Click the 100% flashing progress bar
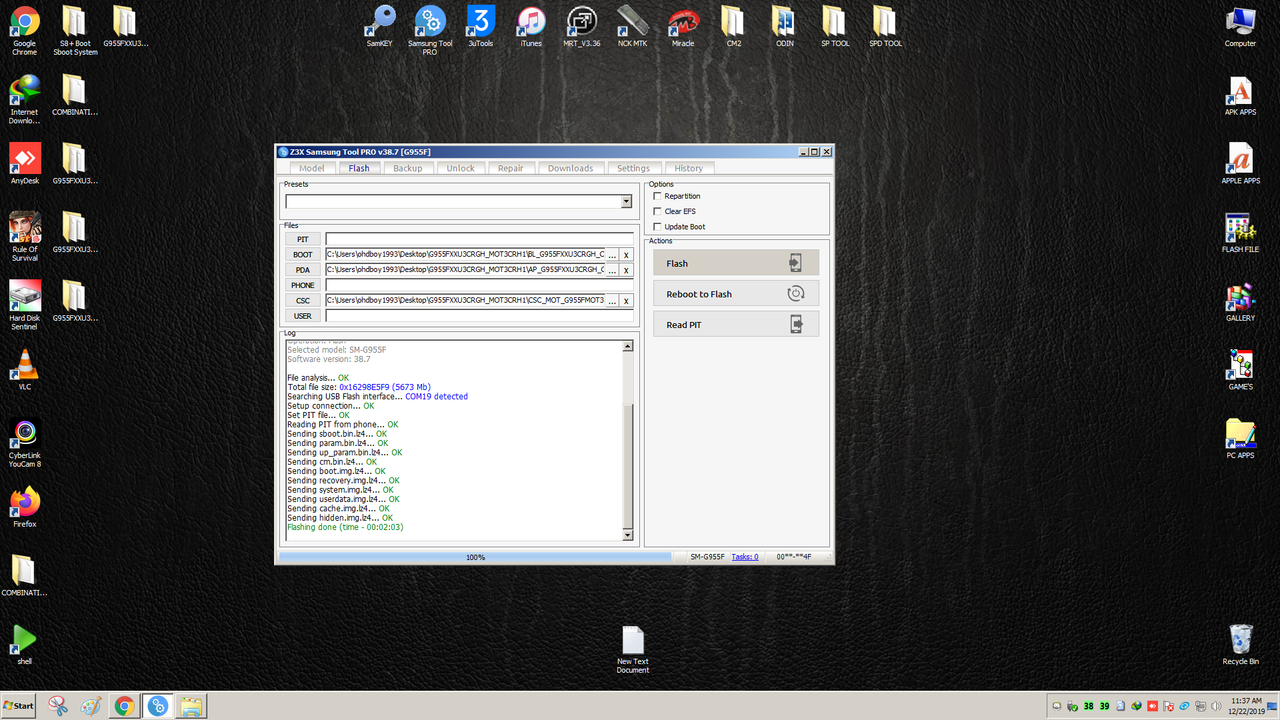The image size is (1280, 720). click(476, 557)
